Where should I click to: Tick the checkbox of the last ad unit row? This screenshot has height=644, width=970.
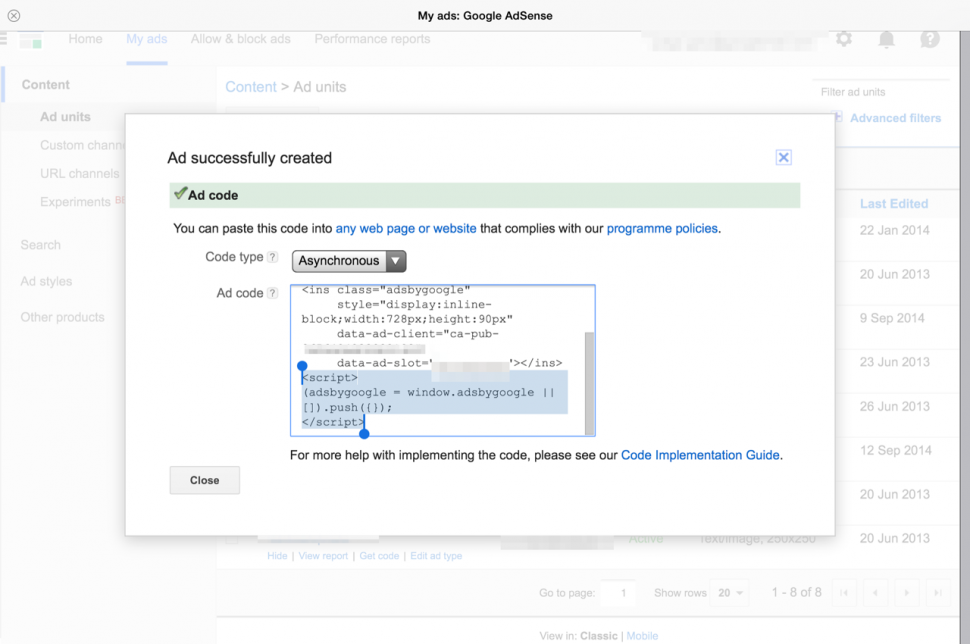coord(231,539)
